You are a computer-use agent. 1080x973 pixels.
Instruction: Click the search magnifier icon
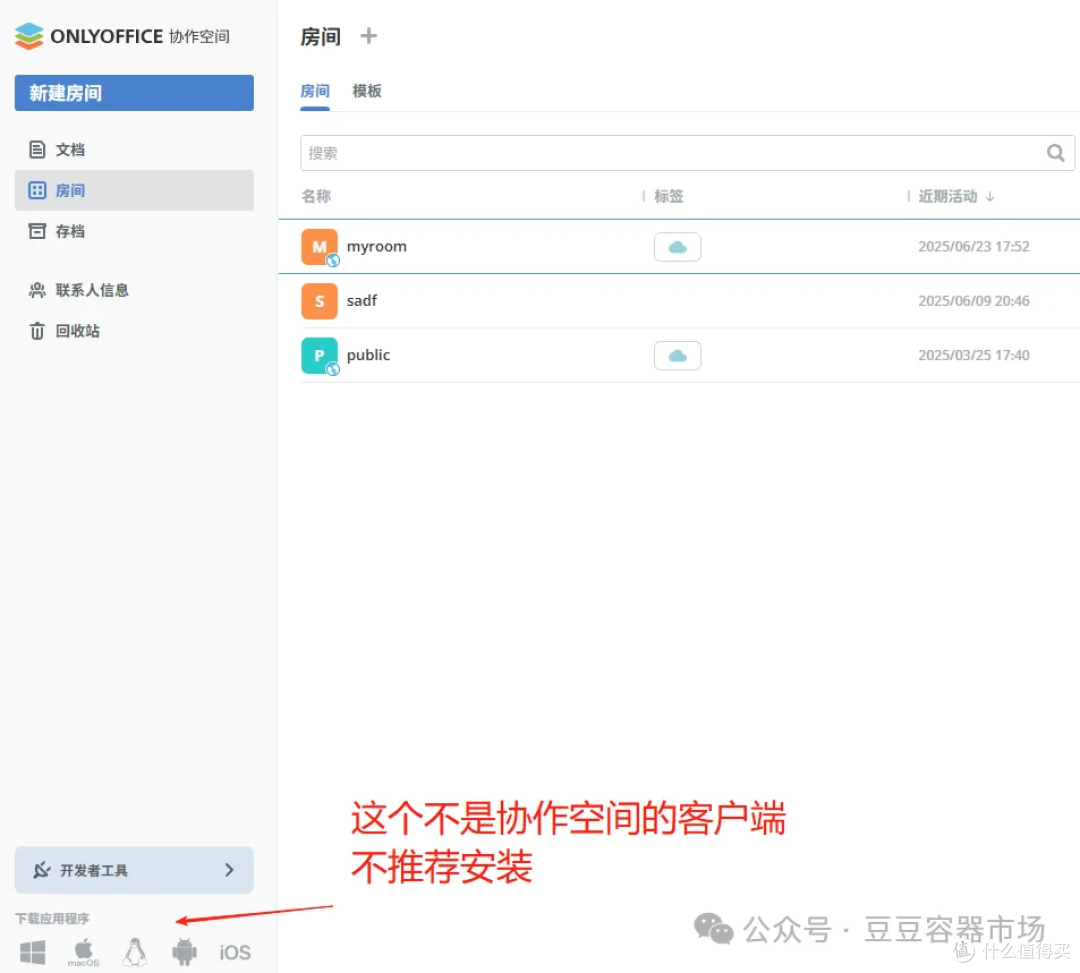click(x=1056, y=153)
